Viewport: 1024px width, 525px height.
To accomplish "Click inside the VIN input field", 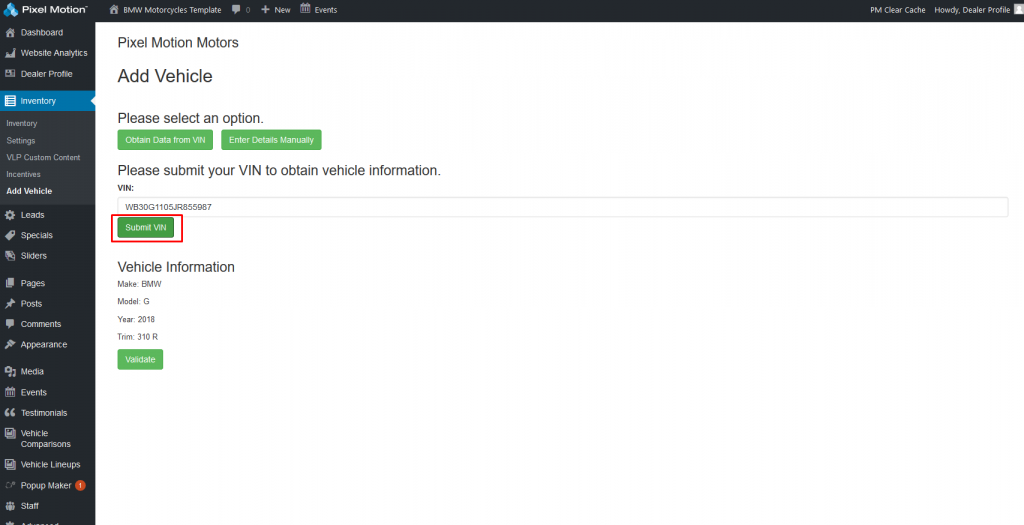I will (563, 207).
